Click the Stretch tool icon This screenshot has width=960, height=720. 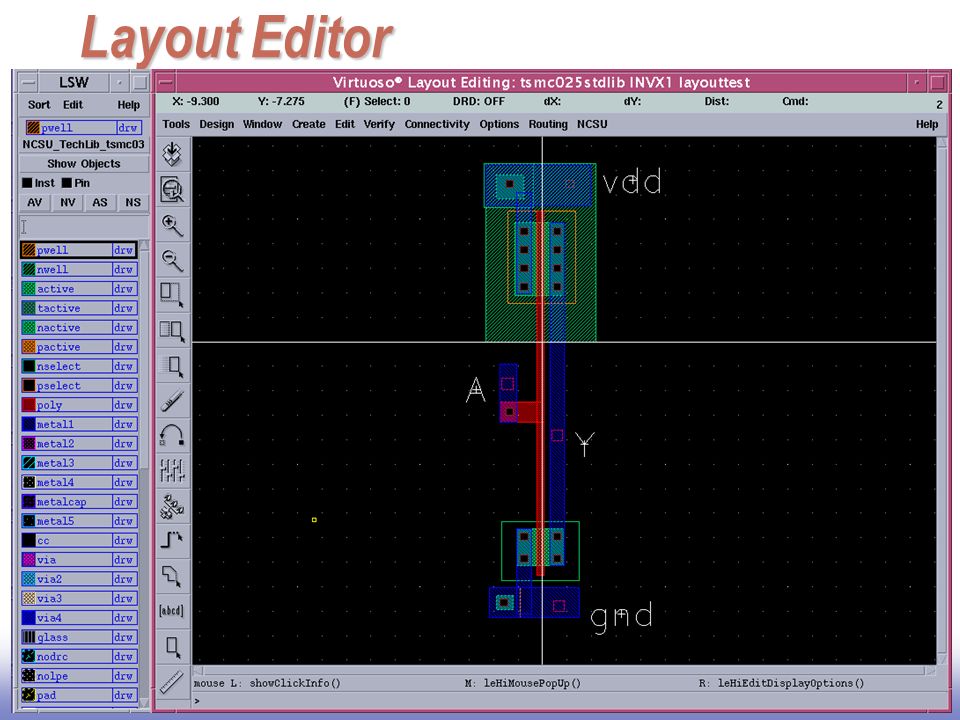tap(173, 295)
